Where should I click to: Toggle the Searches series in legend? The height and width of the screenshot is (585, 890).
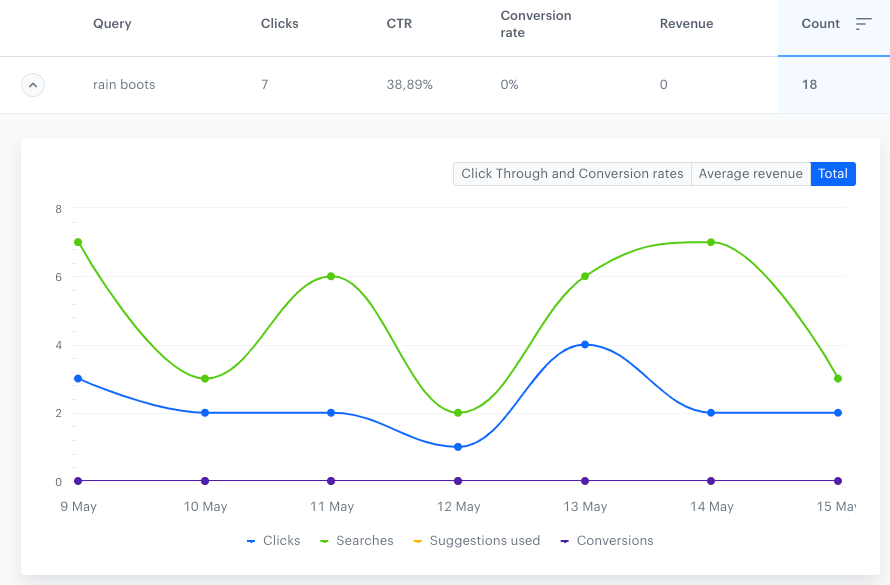(357, 541)
